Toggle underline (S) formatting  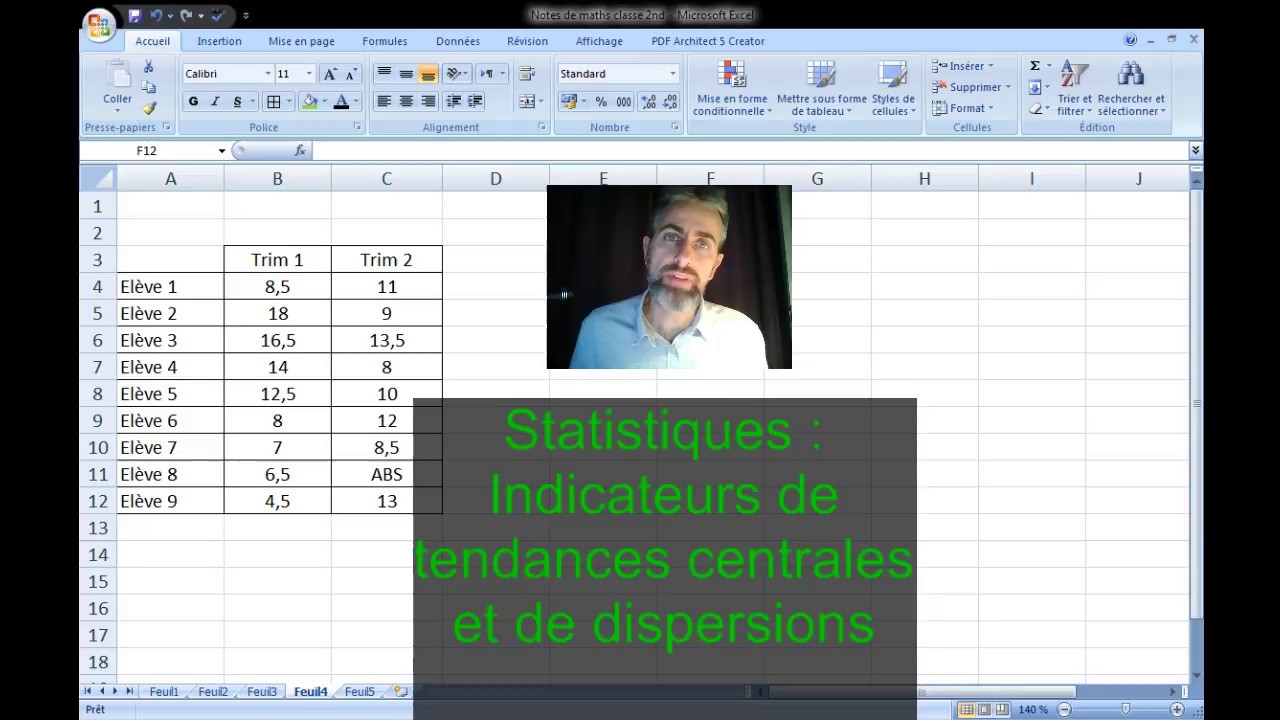click(237, 102)
